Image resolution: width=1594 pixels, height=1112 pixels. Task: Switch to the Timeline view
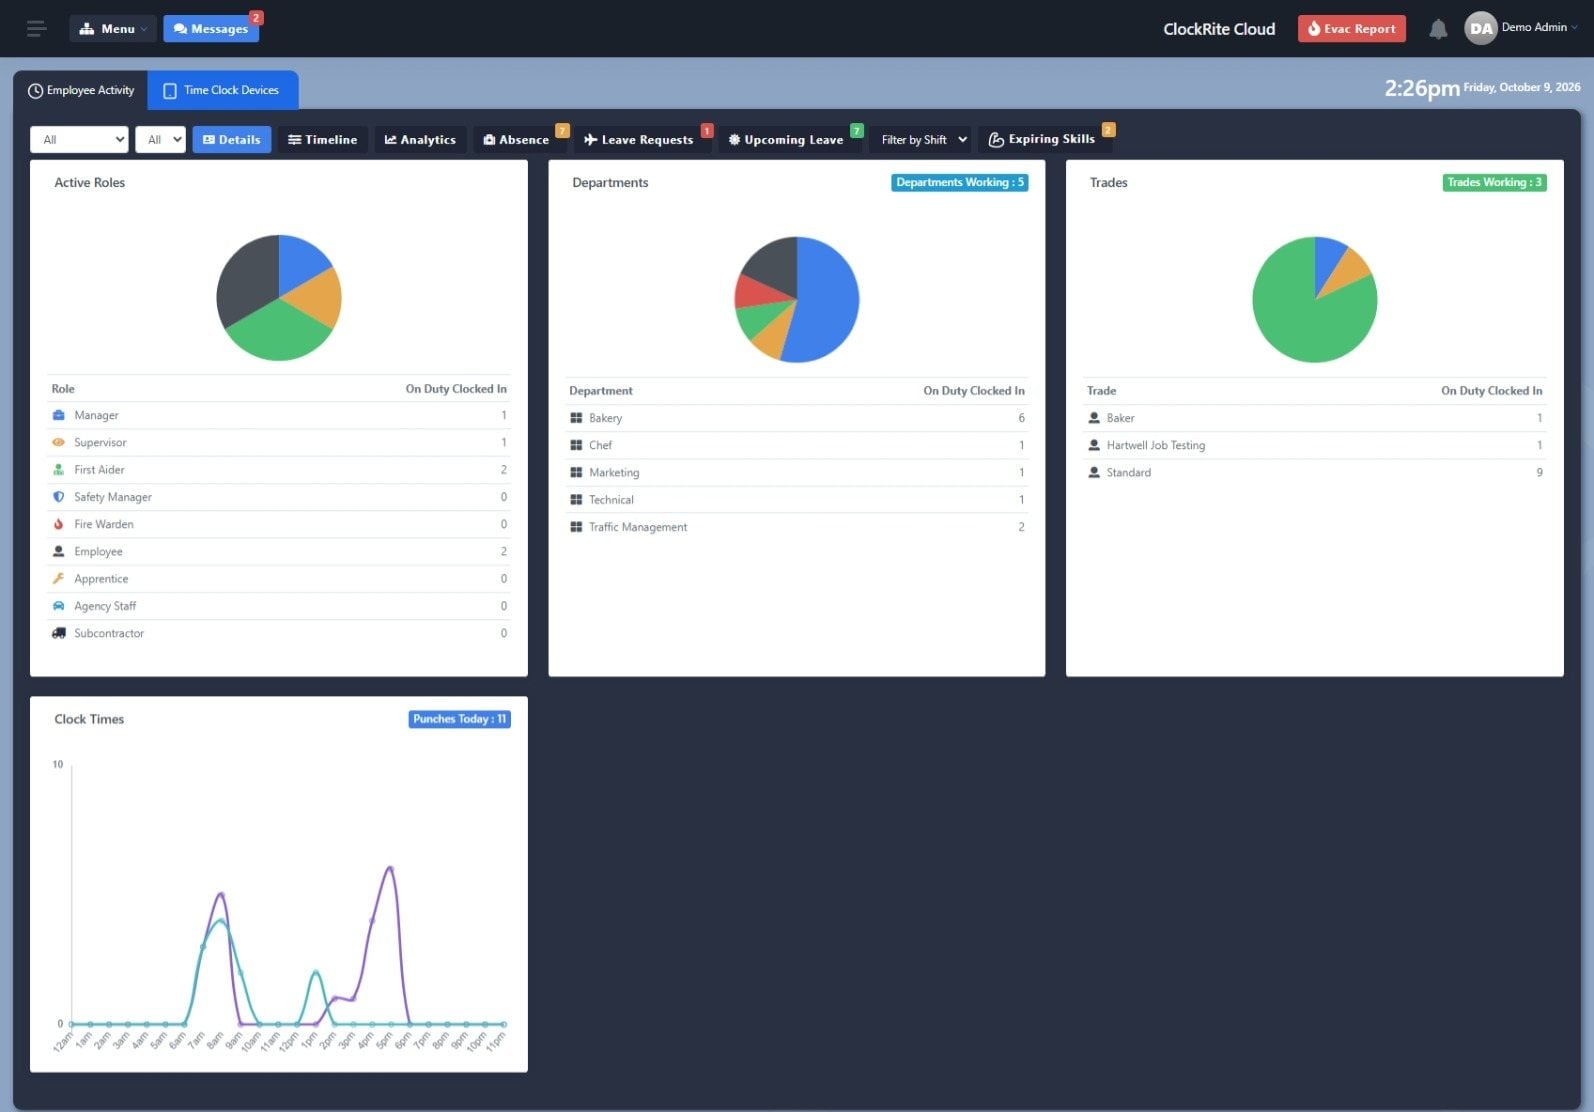322,140
